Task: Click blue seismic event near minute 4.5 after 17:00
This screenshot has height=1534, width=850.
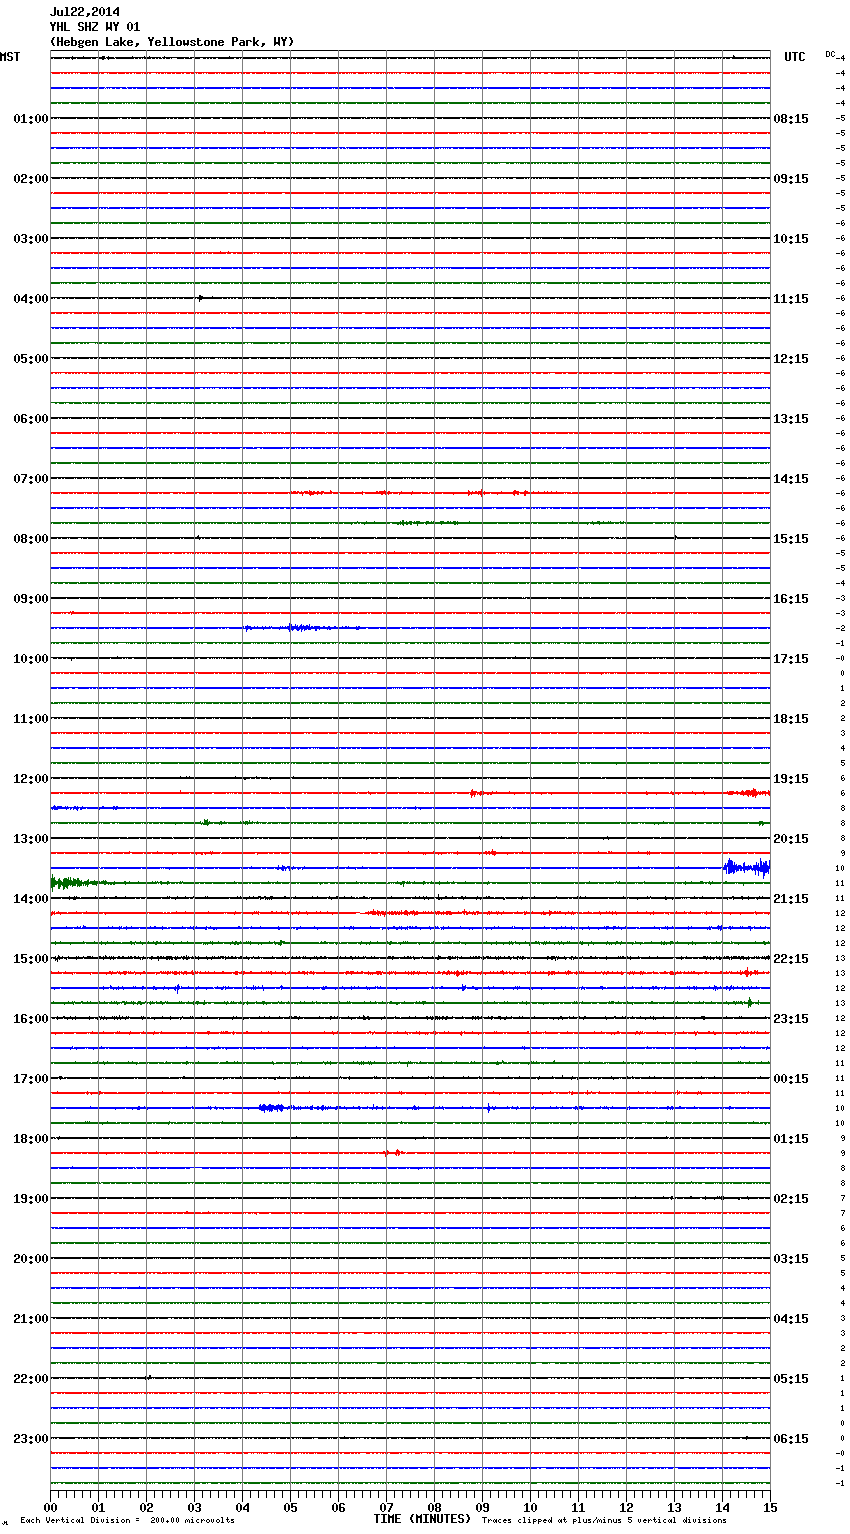Action: (272, 1107)
